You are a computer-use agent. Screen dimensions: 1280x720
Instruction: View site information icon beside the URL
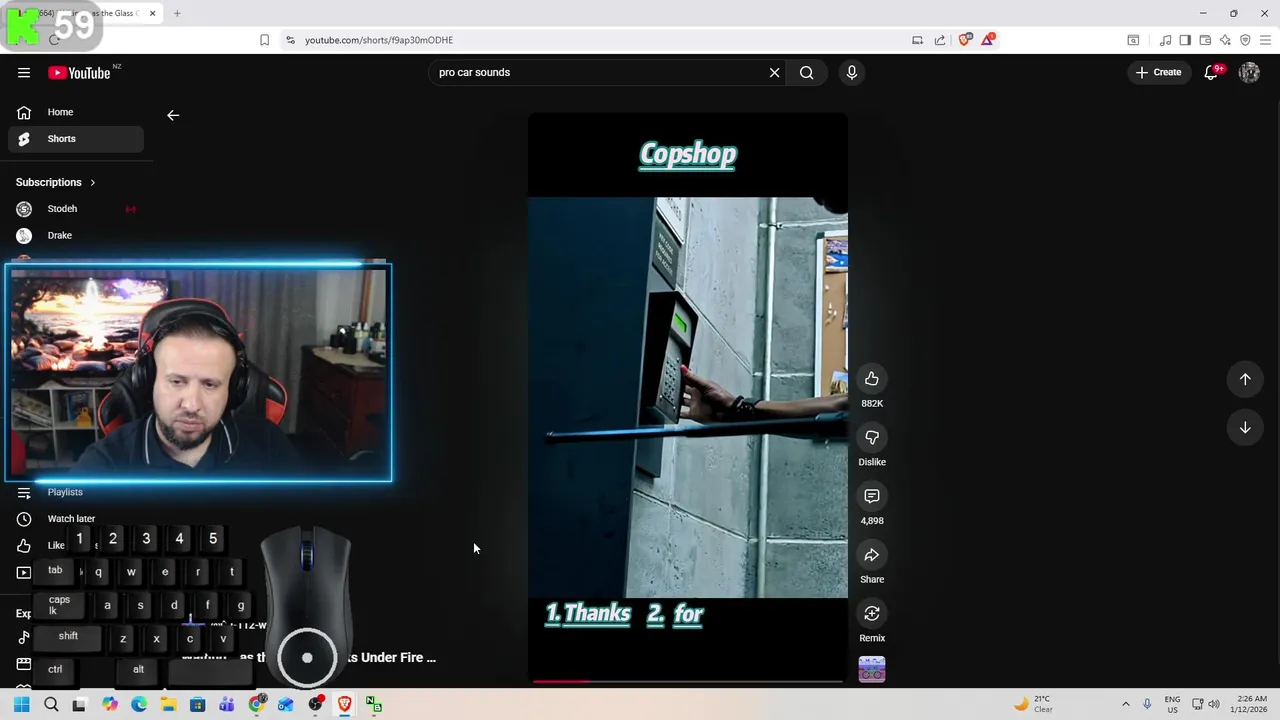290,40
